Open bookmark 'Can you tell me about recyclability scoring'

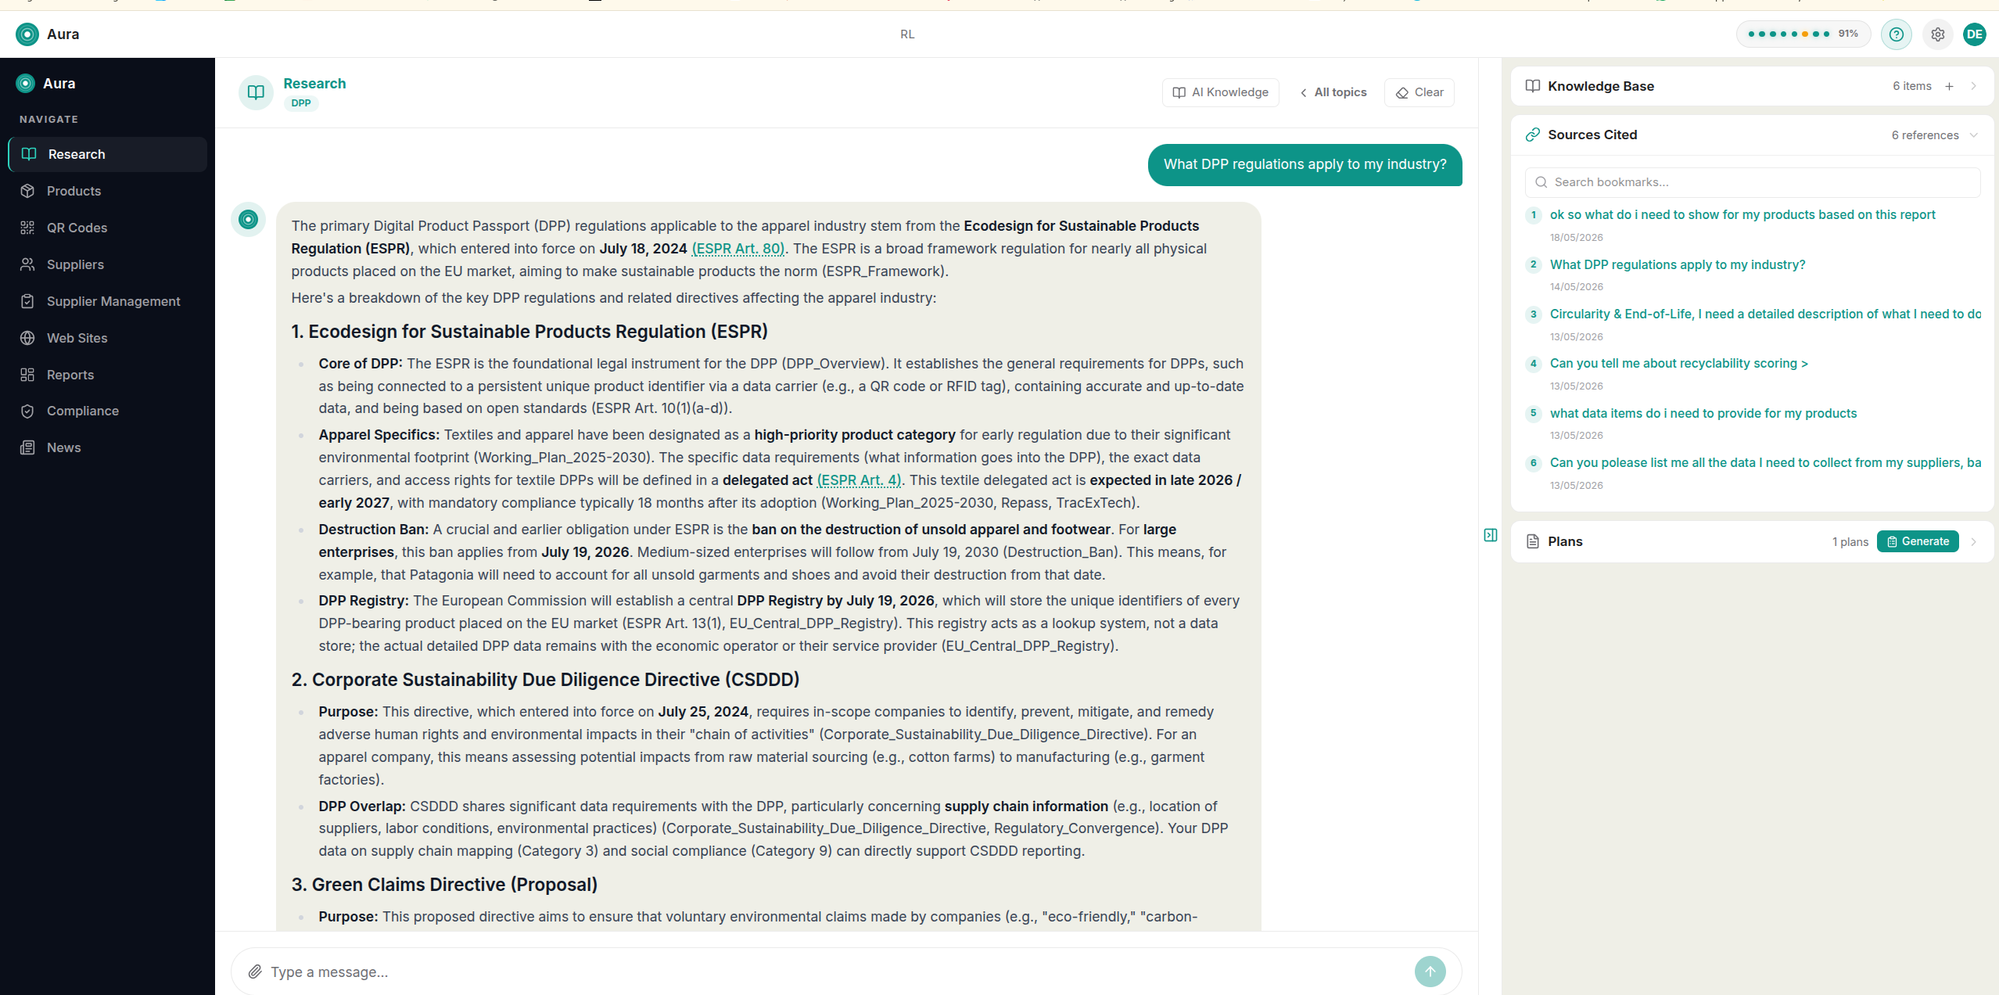click(1679, 364)
